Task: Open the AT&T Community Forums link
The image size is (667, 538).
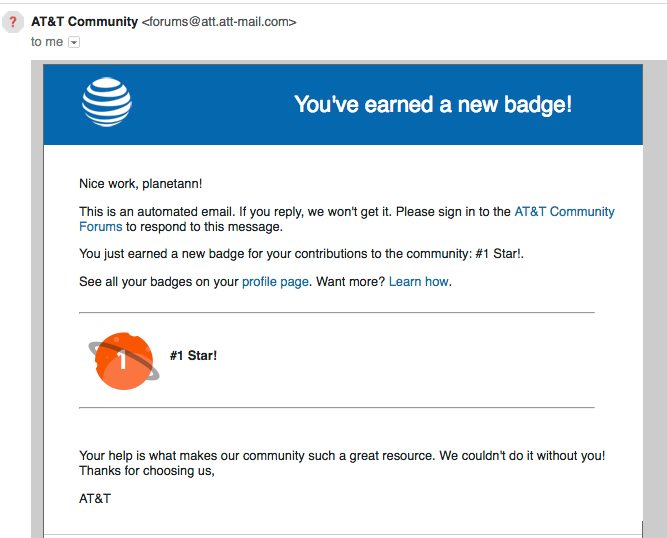Action: pos(564,212)
